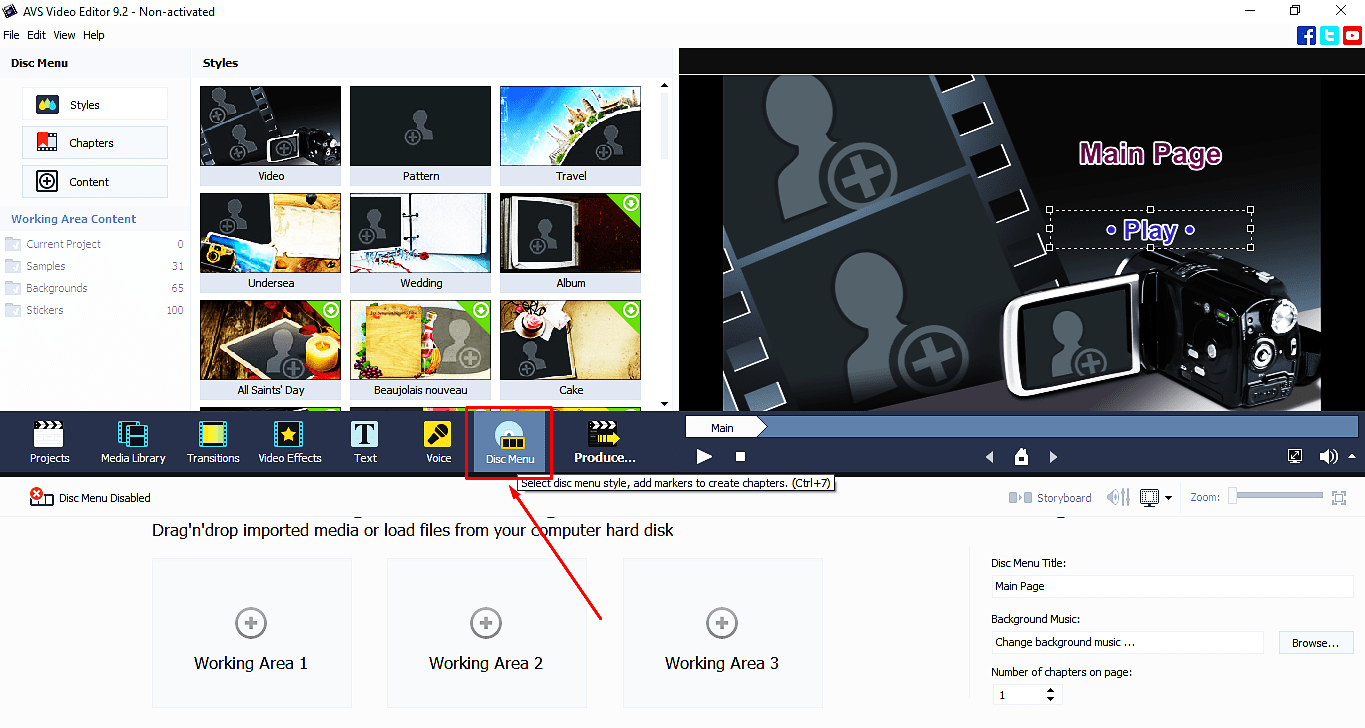Increase chapters count with the stepper arrow

pos(1050,690)
